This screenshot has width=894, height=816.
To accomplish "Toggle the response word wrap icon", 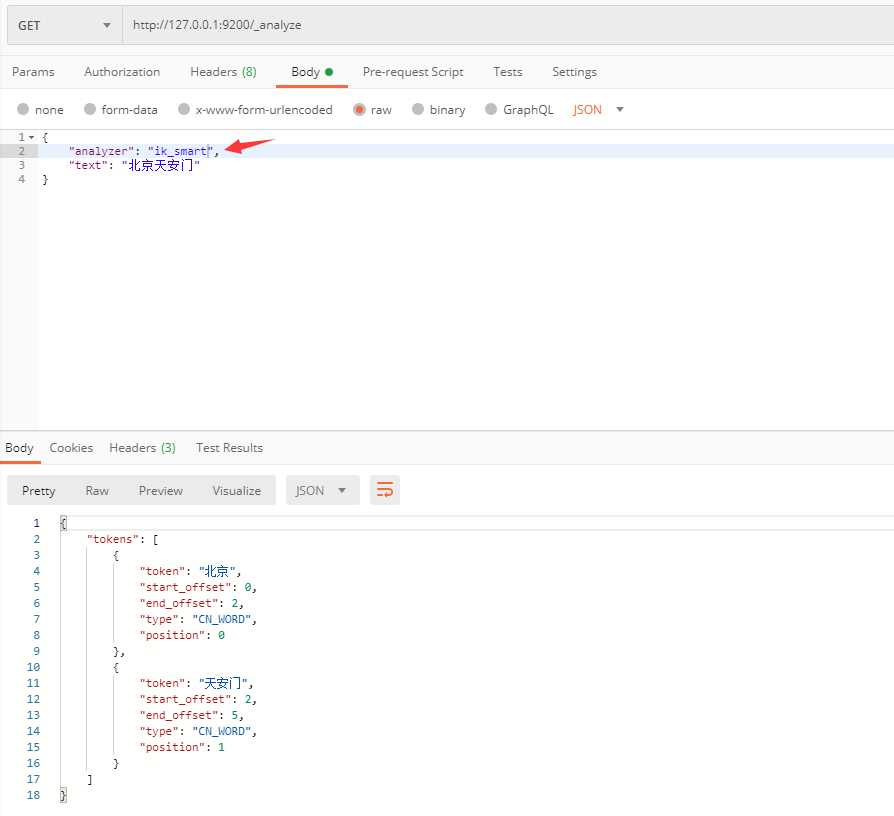I will pos(385,490).
